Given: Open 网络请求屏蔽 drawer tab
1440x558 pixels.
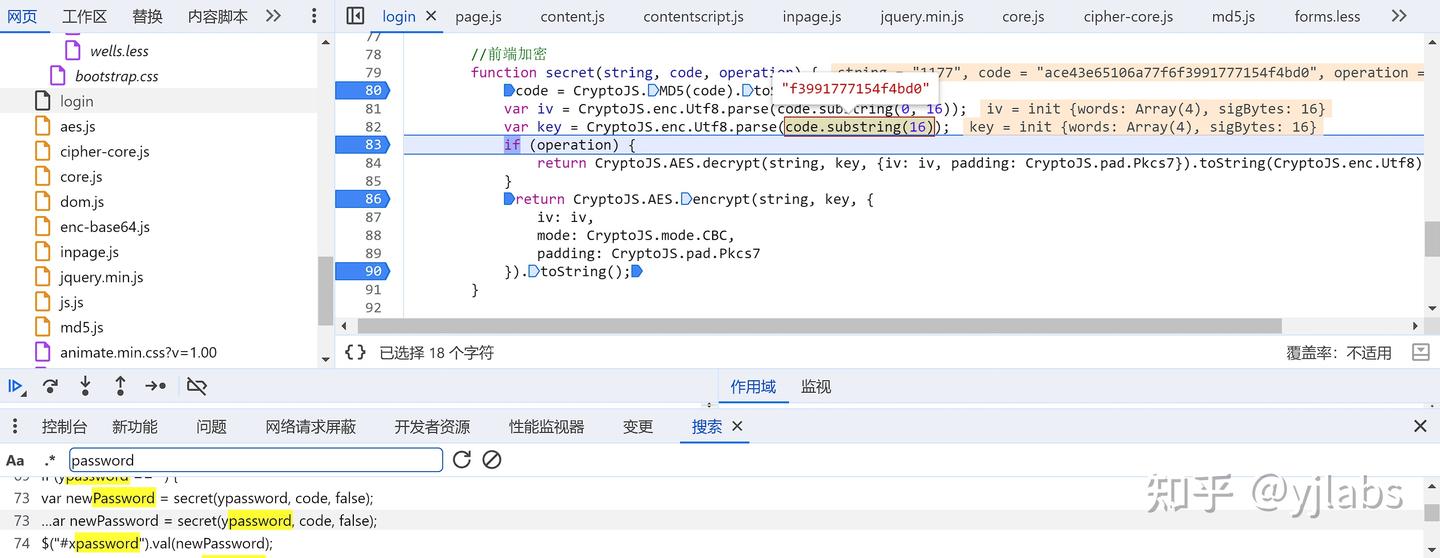Looking at the screenshot, I should point(310,427).
